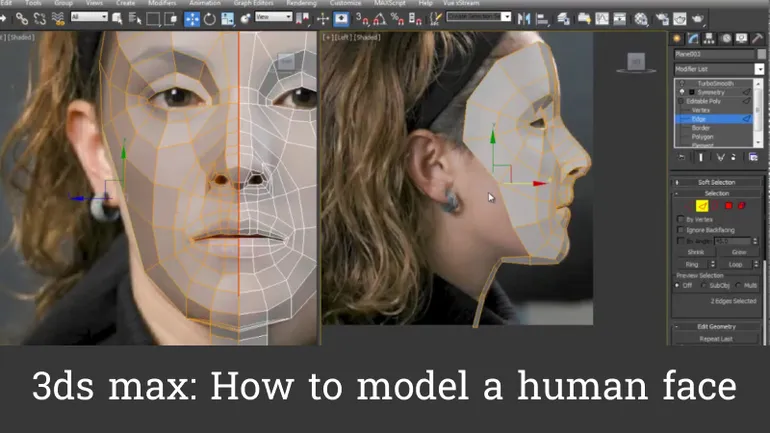
Task: Select the Off preview selection radio
Action: click(x=678, y=285)
